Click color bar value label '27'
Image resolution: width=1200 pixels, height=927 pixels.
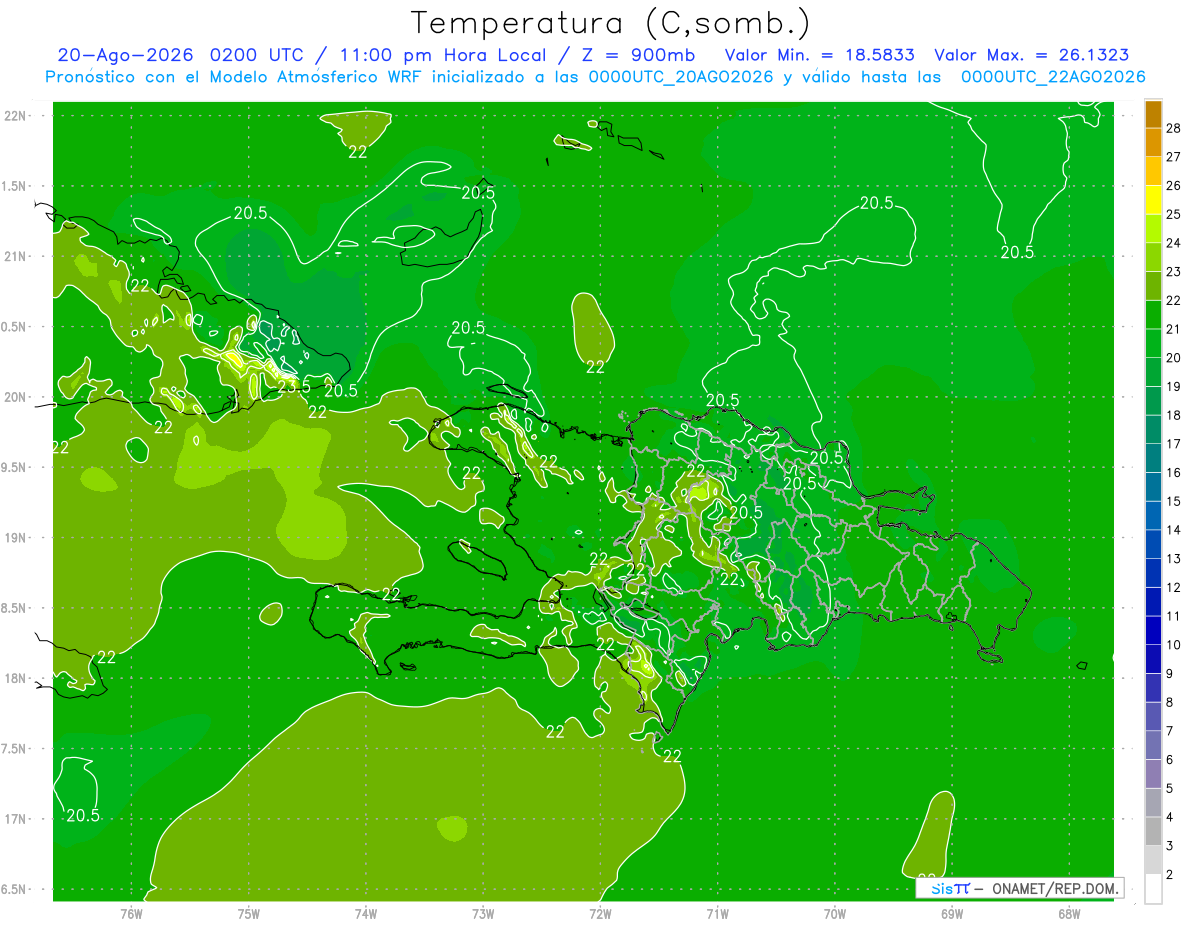pos(1175,157)
